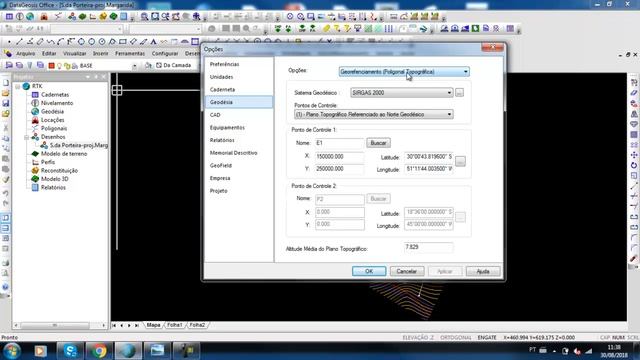Click the layer bulb visibility icon
640x360 pixels.
pyautogui.click(x=60, y=65)
